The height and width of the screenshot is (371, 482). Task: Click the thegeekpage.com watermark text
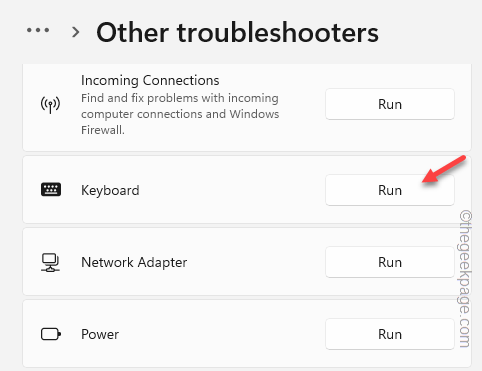pos(465,279)
